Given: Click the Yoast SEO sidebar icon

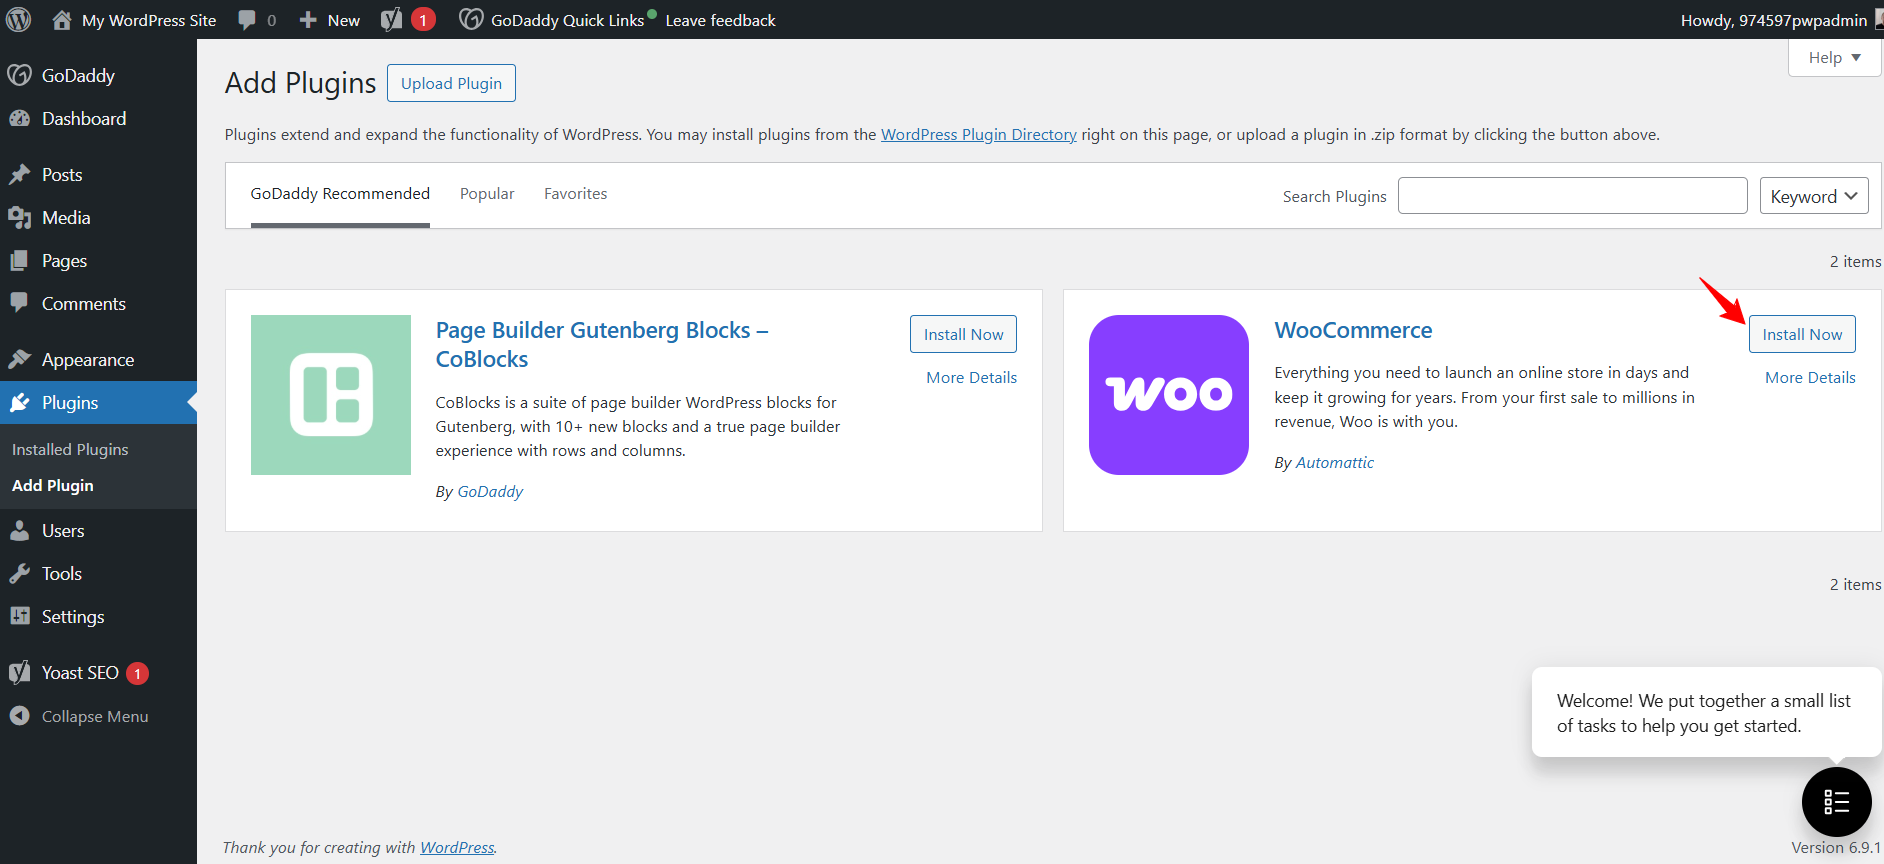Looking at the screenshot, I should (x=19, y=672).
